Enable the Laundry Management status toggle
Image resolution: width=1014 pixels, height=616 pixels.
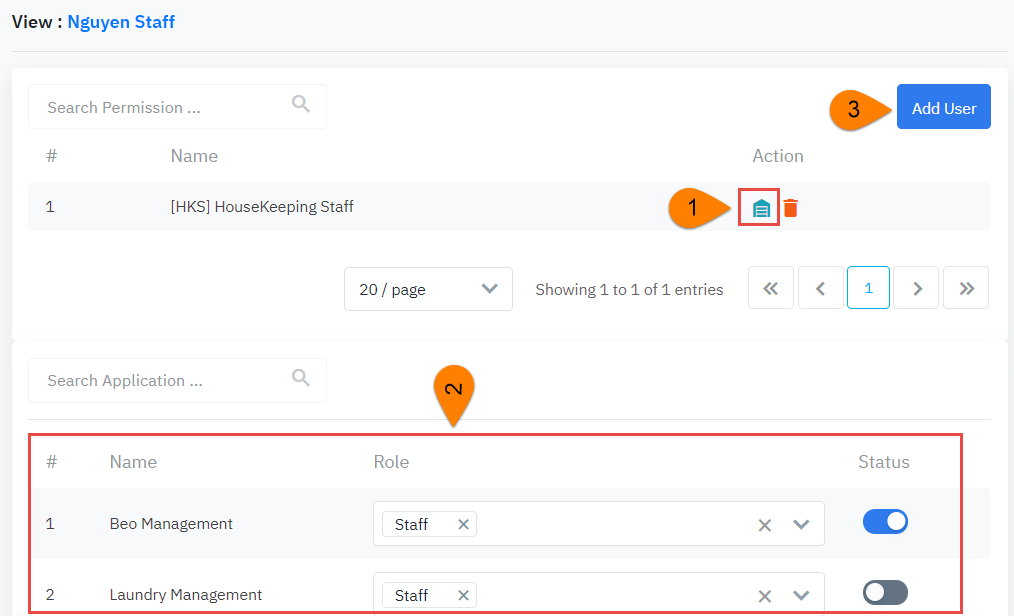pyautogui.click(x=885, y=592)
